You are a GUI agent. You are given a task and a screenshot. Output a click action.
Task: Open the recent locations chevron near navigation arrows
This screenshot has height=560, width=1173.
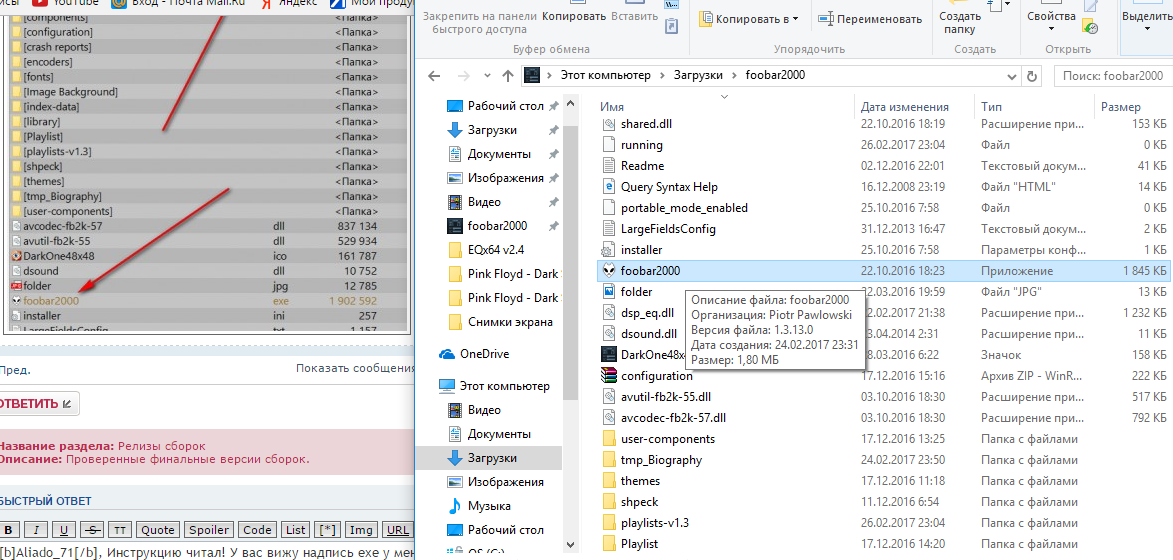[x=484, y=75]
